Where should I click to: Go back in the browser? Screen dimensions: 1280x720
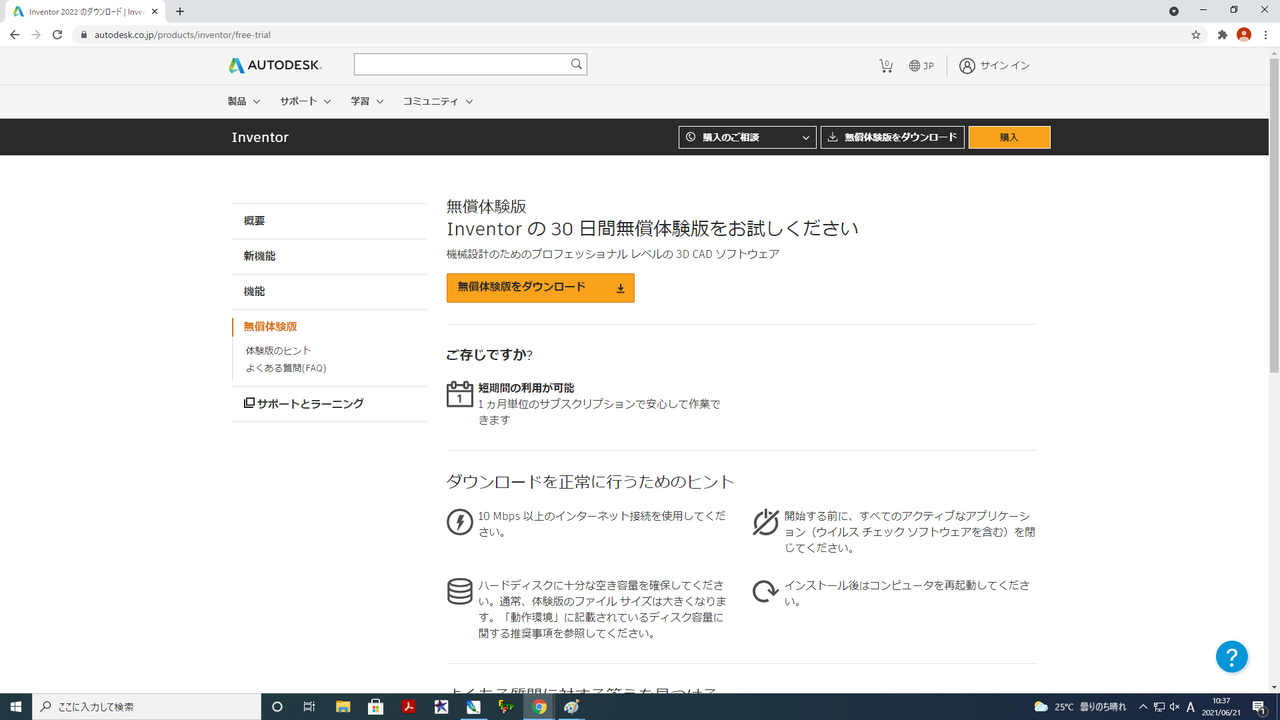[x=14, y=34]
